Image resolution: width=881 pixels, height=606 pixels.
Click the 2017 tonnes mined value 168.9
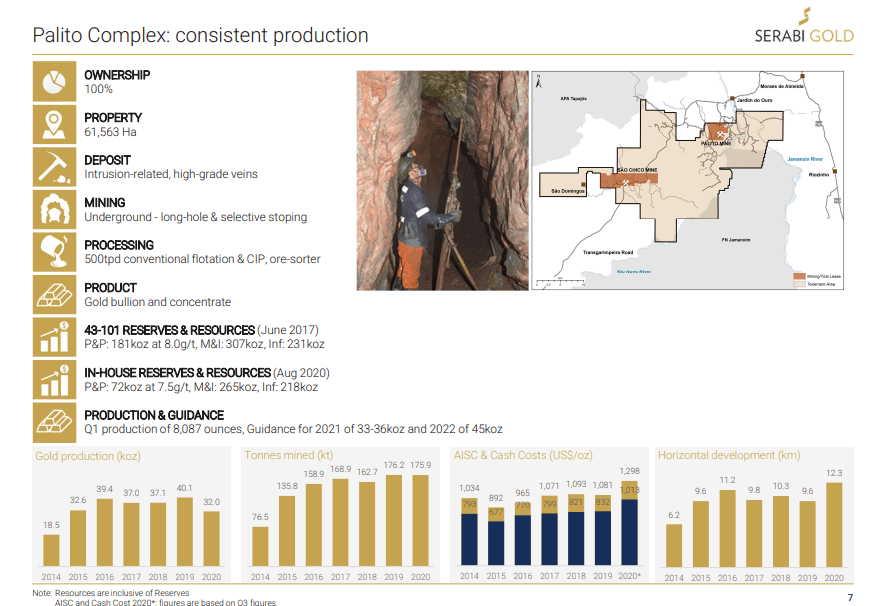[340, 469]
